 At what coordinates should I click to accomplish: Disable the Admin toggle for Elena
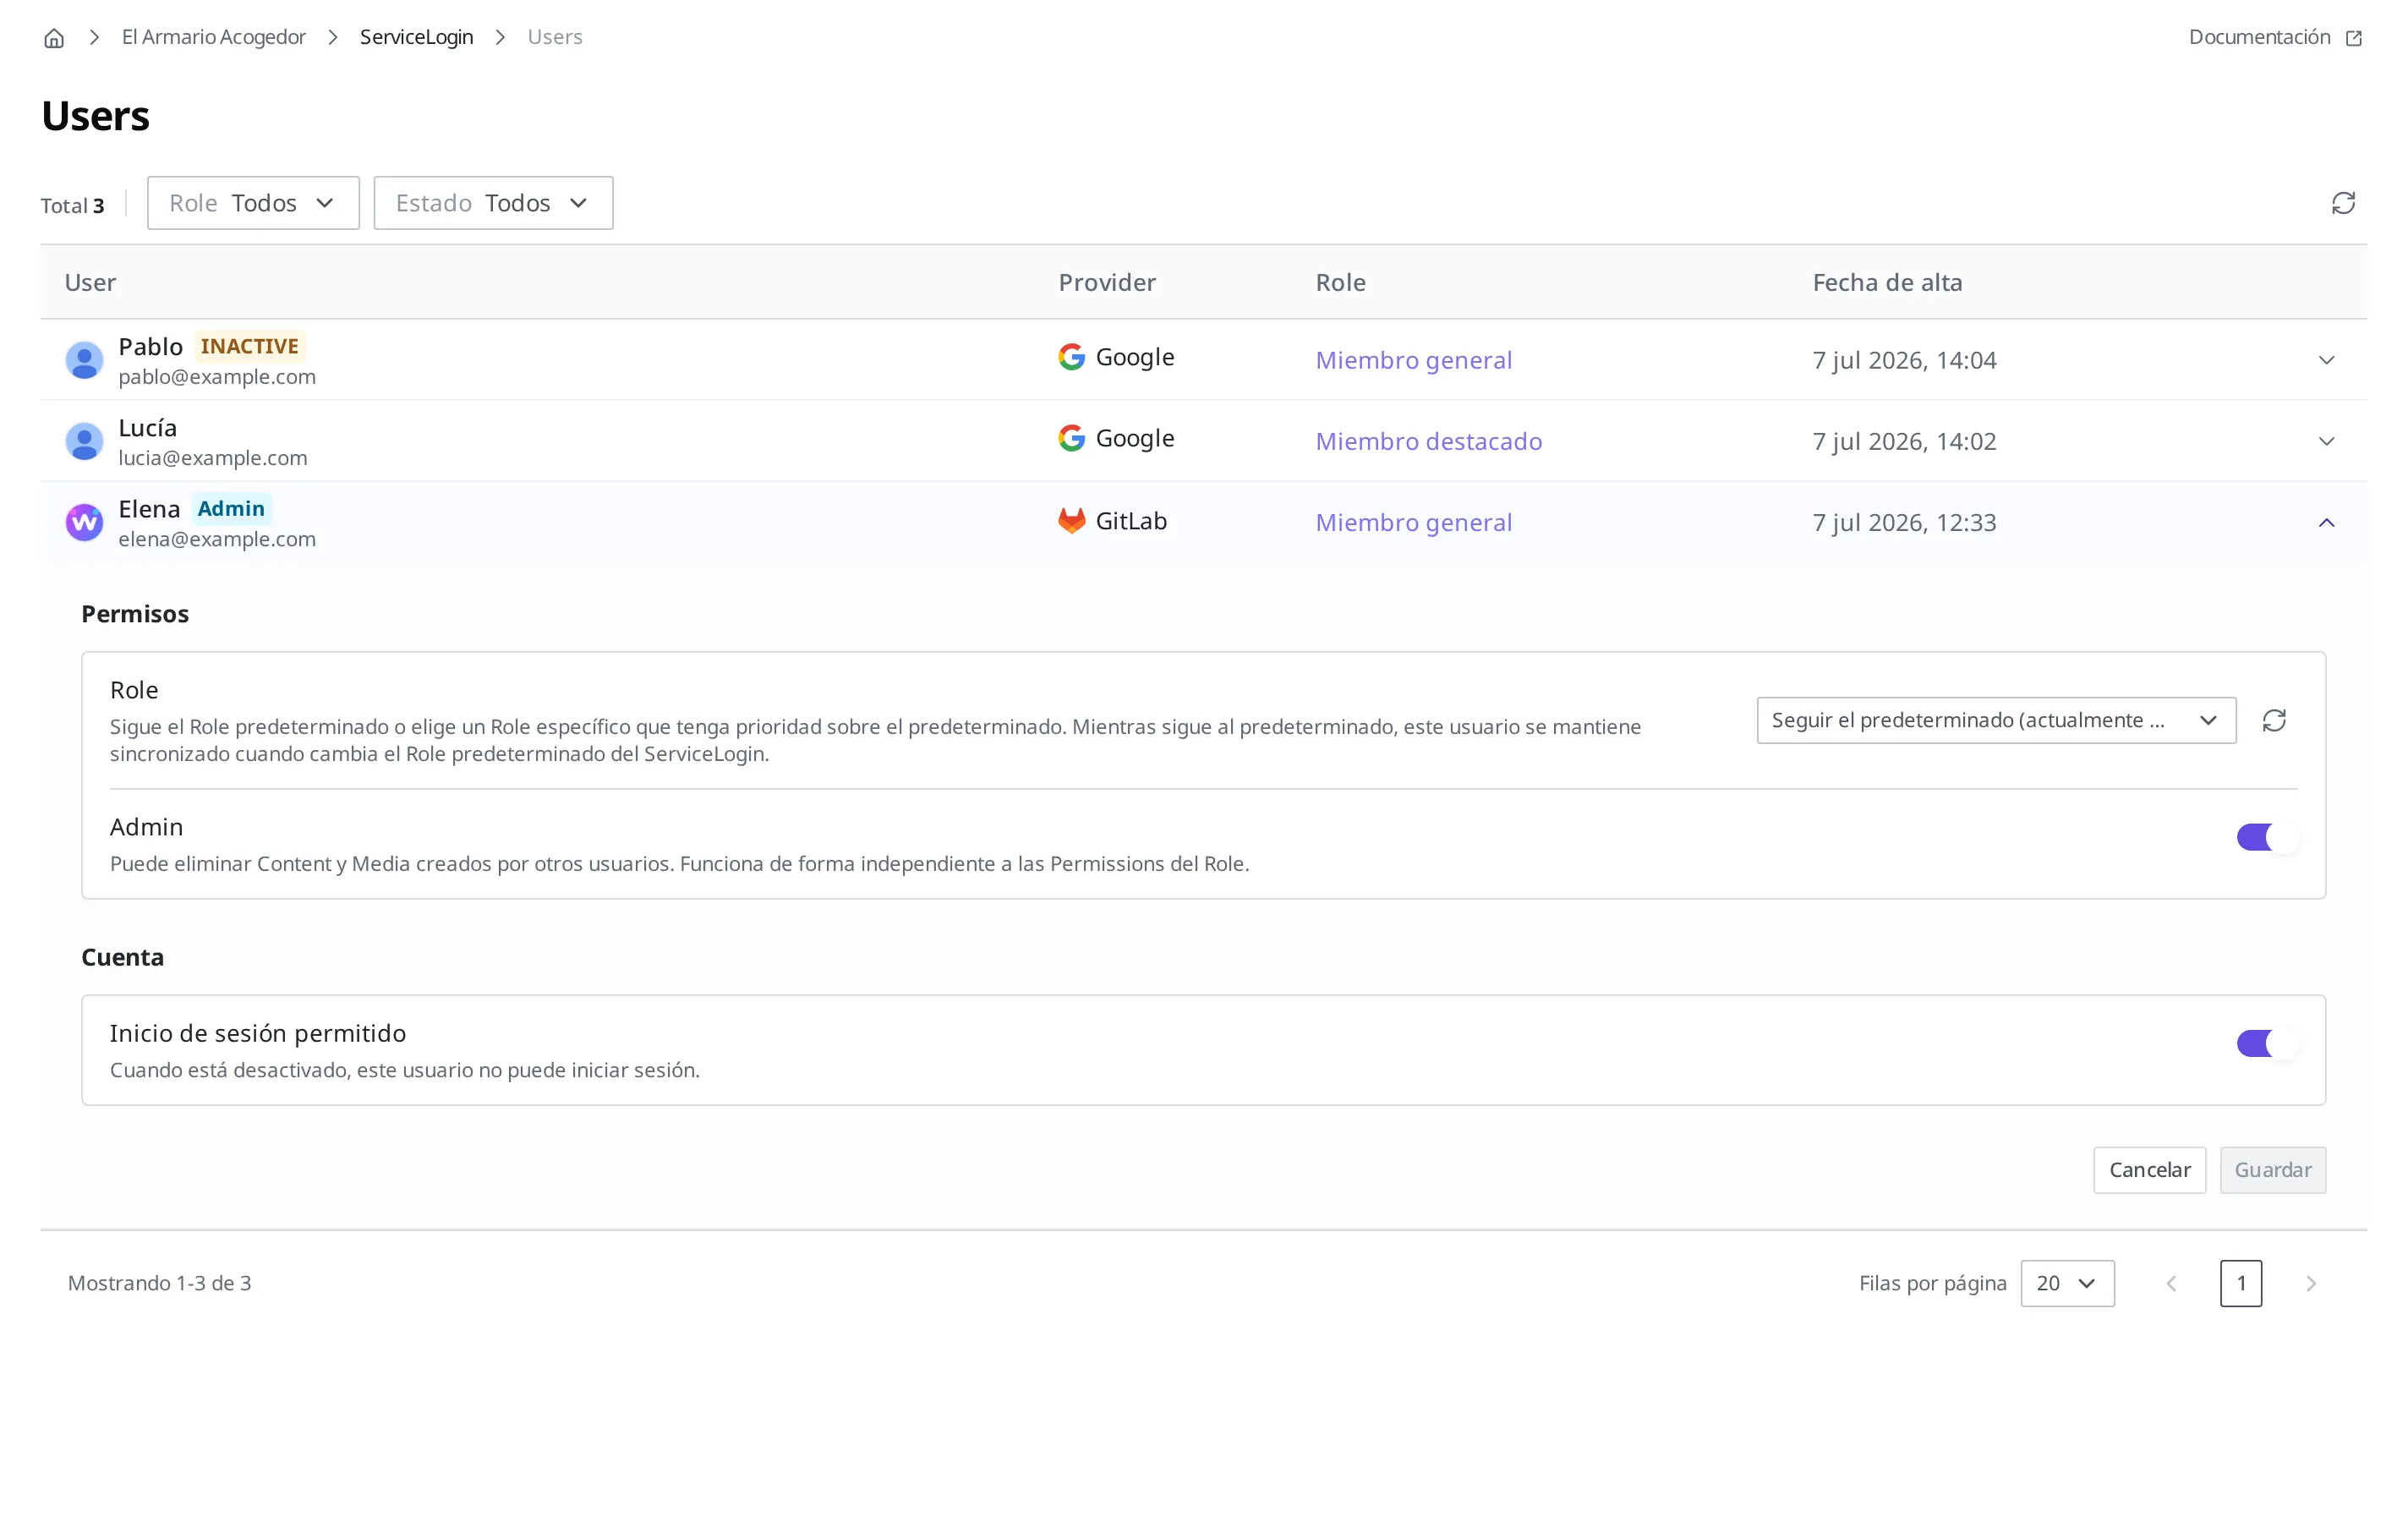2268,837
